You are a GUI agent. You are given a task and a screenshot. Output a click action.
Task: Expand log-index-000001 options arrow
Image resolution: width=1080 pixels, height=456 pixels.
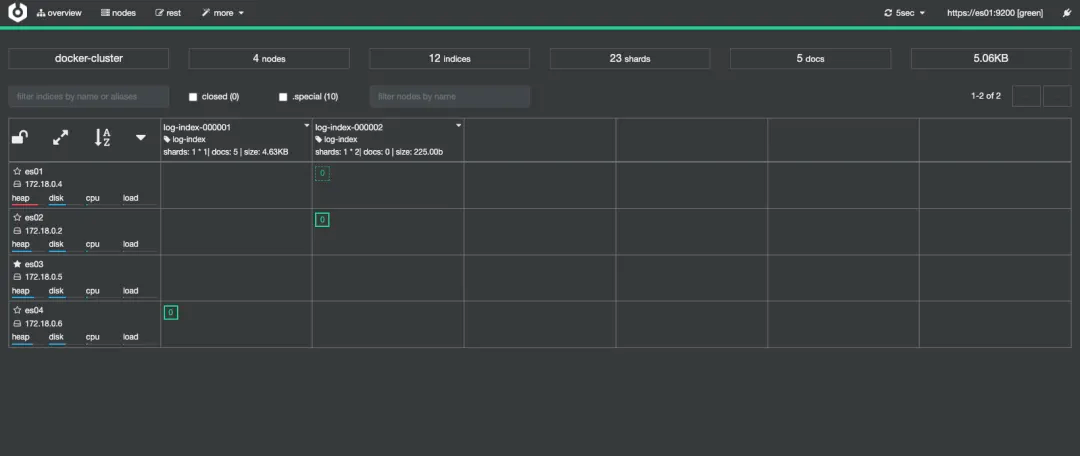[307, 126]
